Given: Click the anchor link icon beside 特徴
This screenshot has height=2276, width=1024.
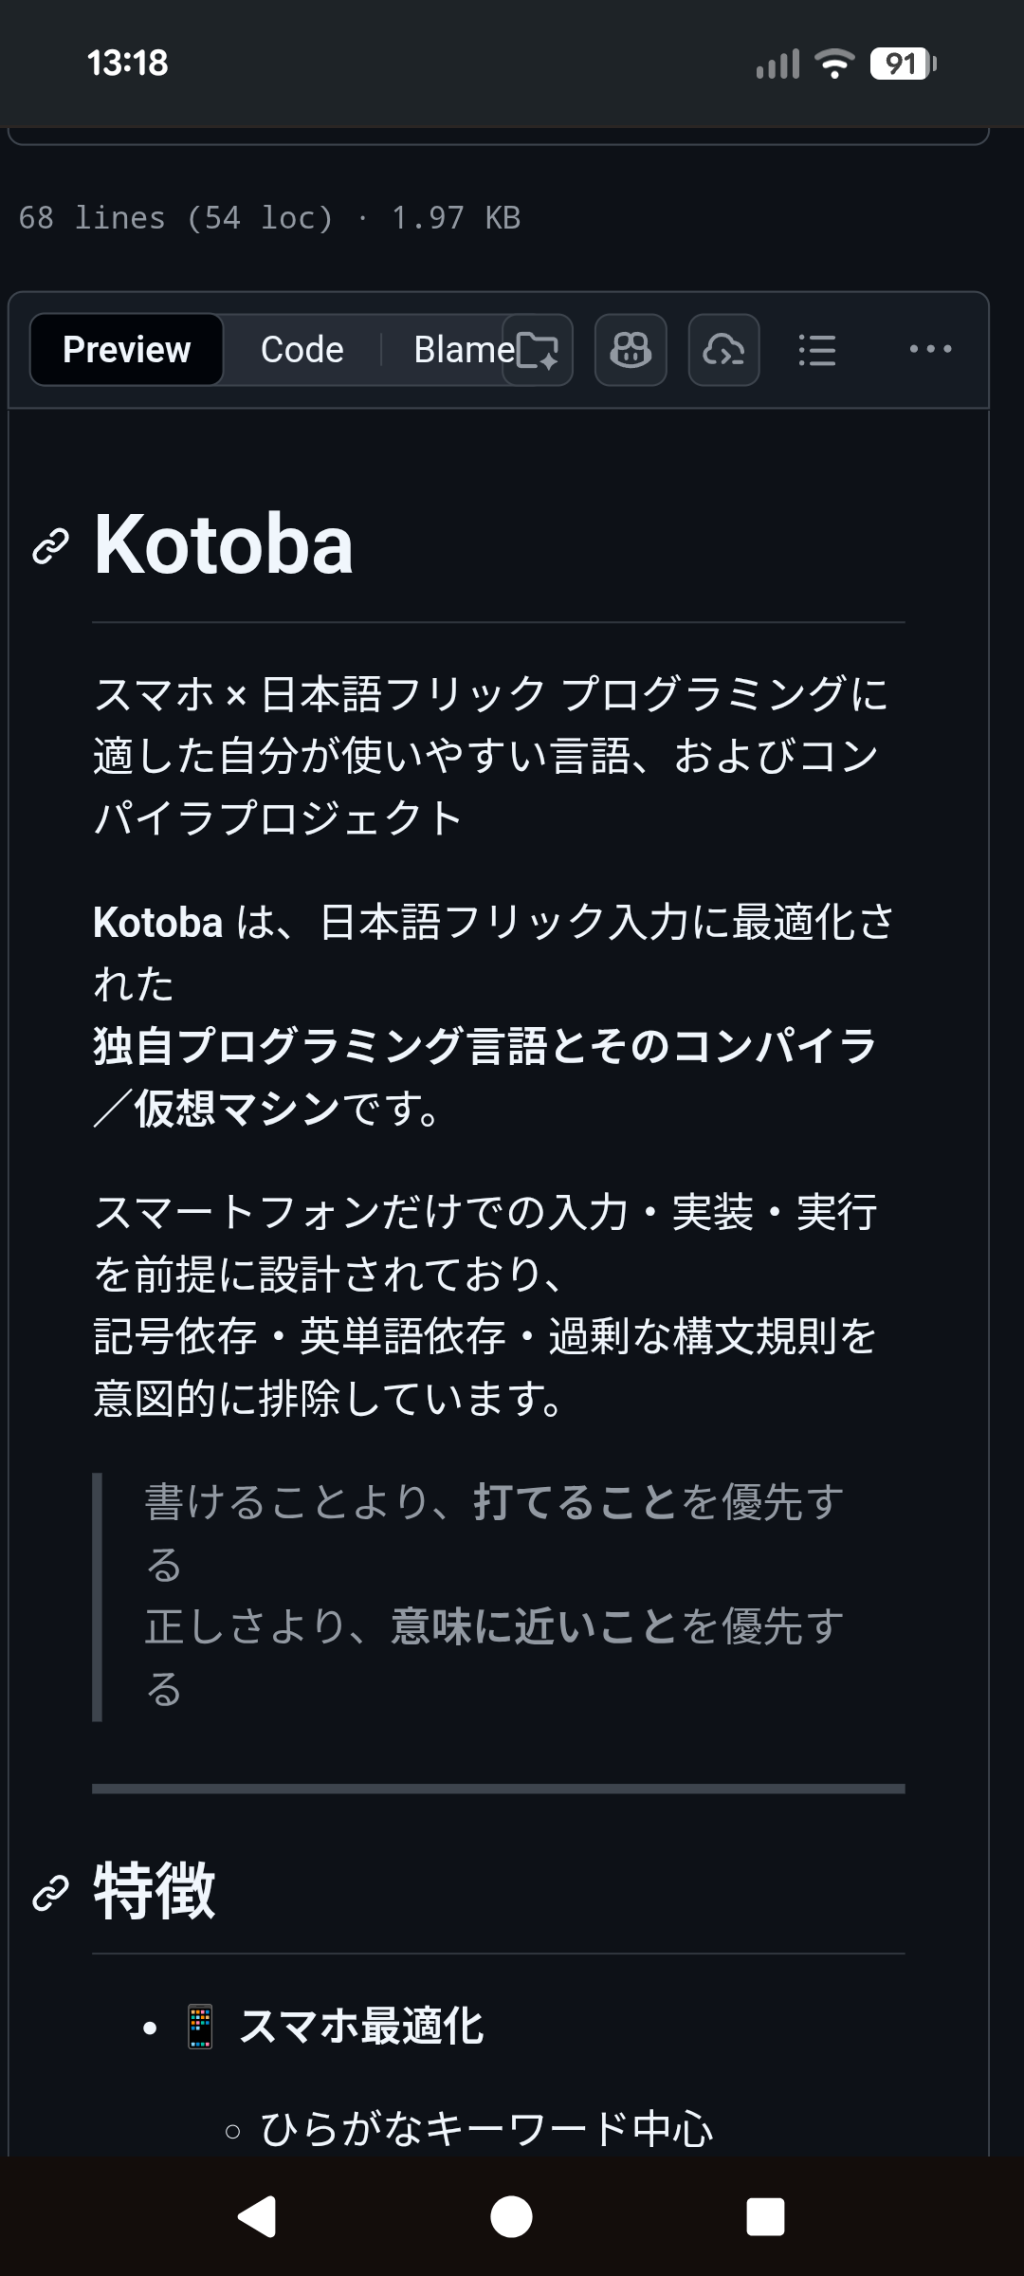Looking at the screenshot, I should (x=51, y=1893).
